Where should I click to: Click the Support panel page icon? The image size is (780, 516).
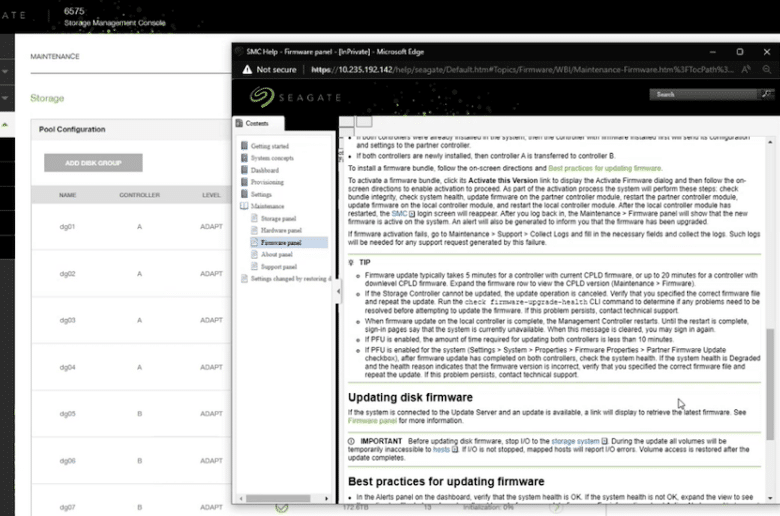pos(254,266)
